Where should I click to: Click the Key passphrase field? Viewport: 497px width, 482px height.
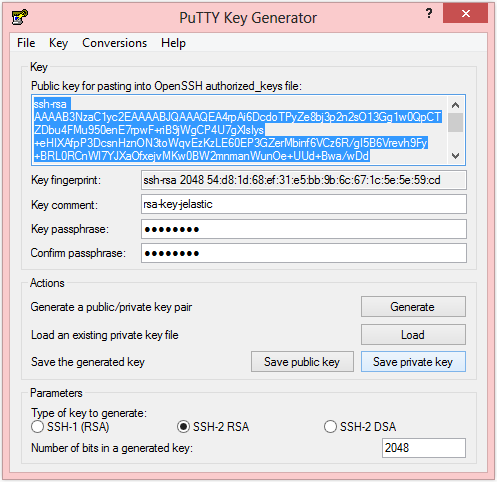click(304, 229)
